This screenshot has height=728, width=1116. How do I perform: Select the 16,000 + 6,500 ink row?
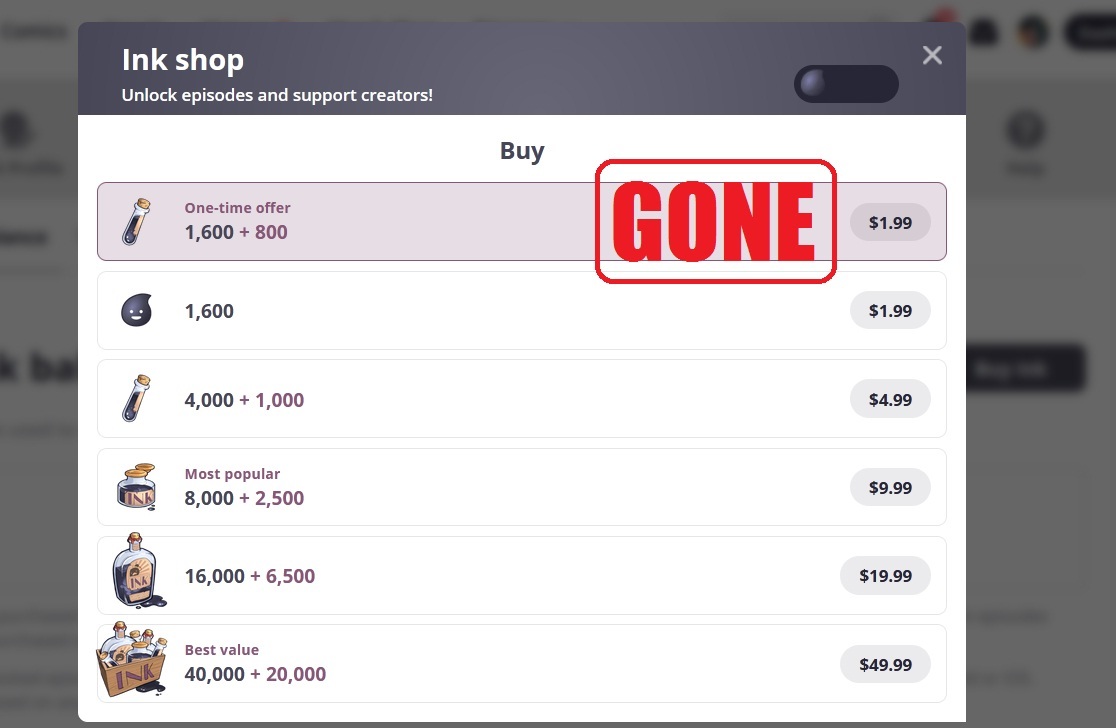520,575
